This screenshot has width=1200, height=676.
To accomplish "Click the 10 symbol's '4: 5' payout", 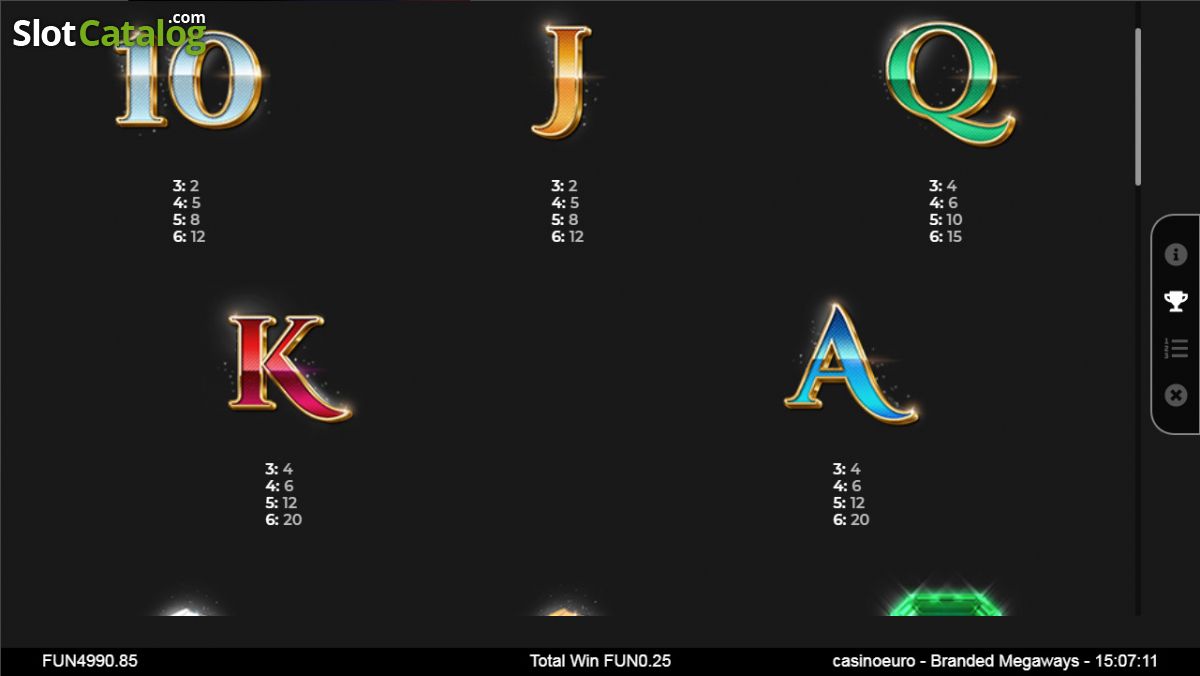I will coord(187,203).
